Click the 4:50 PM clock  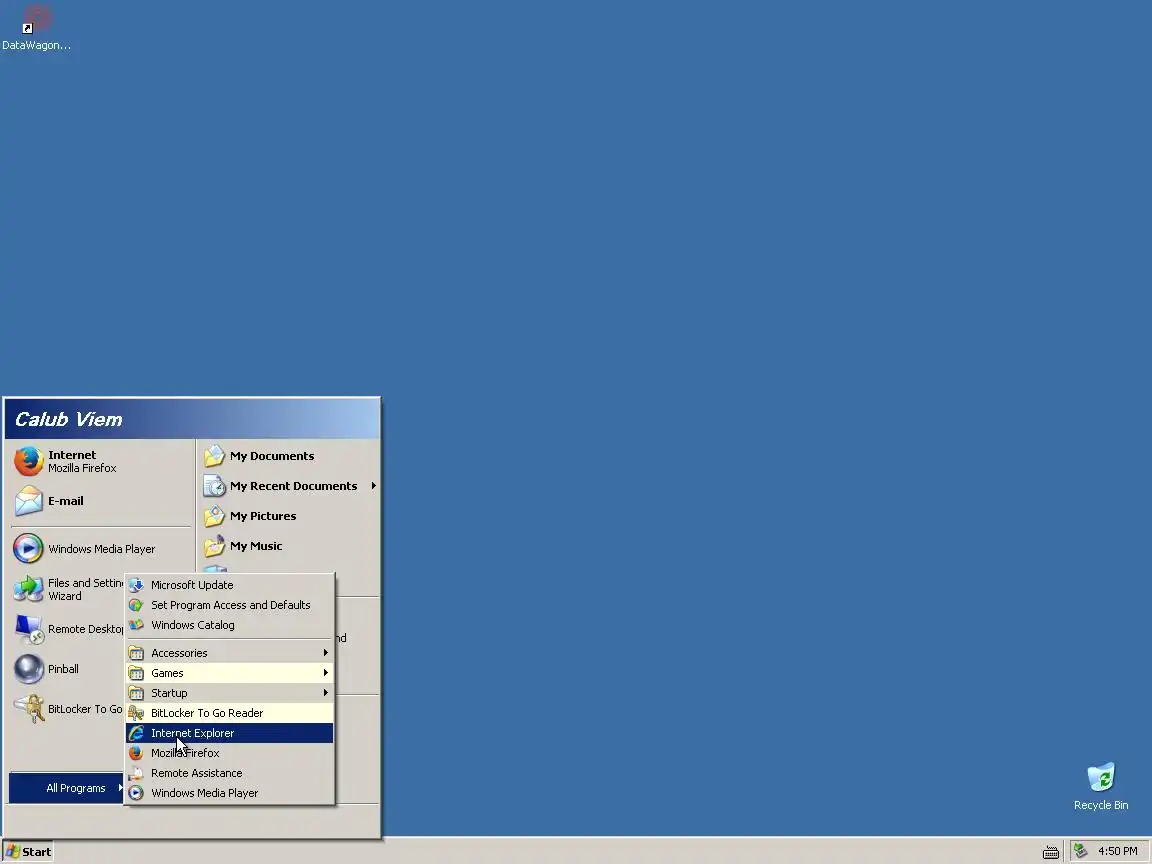pyautogui.click(x=1117, y=852)
